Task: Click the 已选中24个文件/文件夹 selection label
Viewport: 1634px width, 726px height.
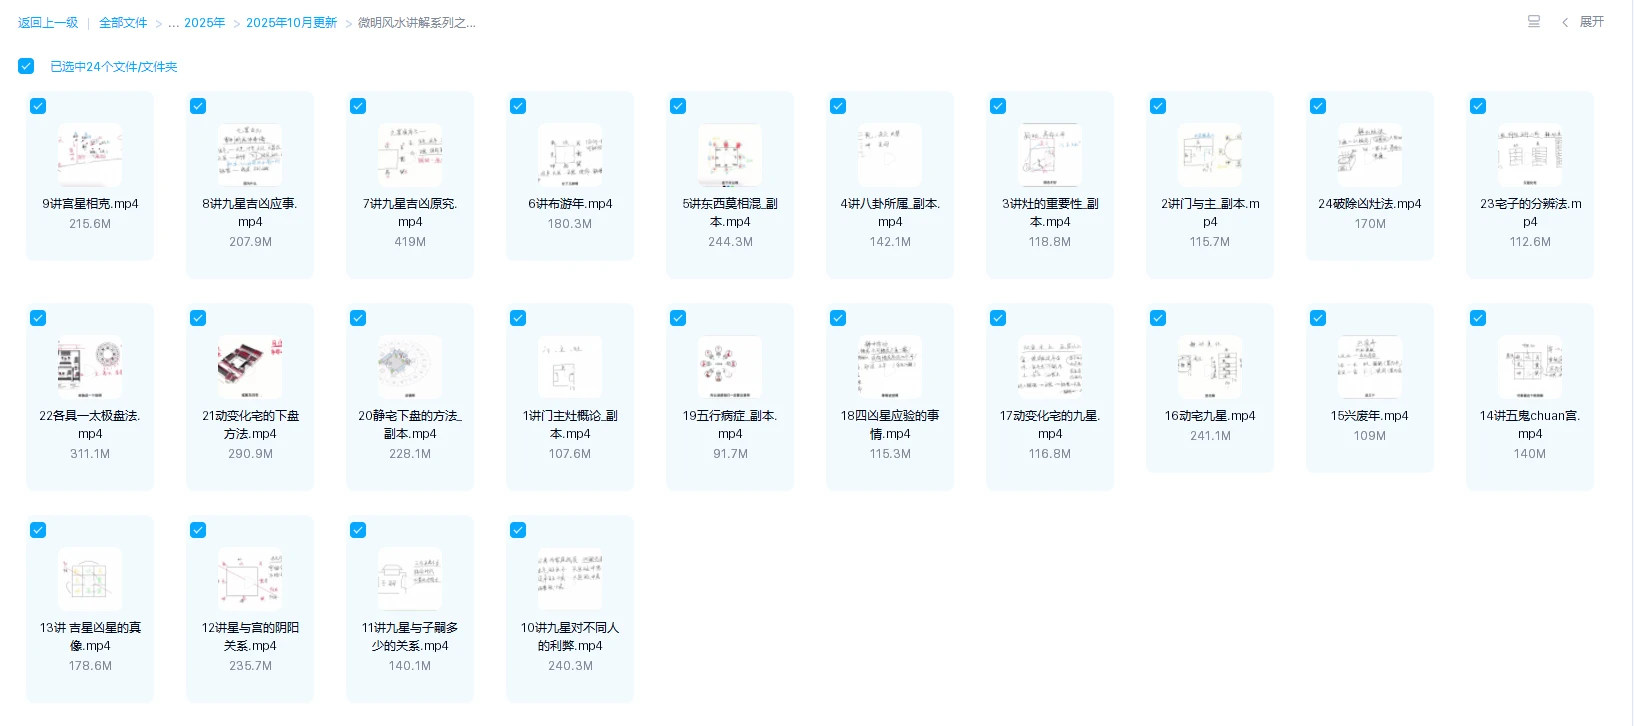Action: [x=114, y=67]
